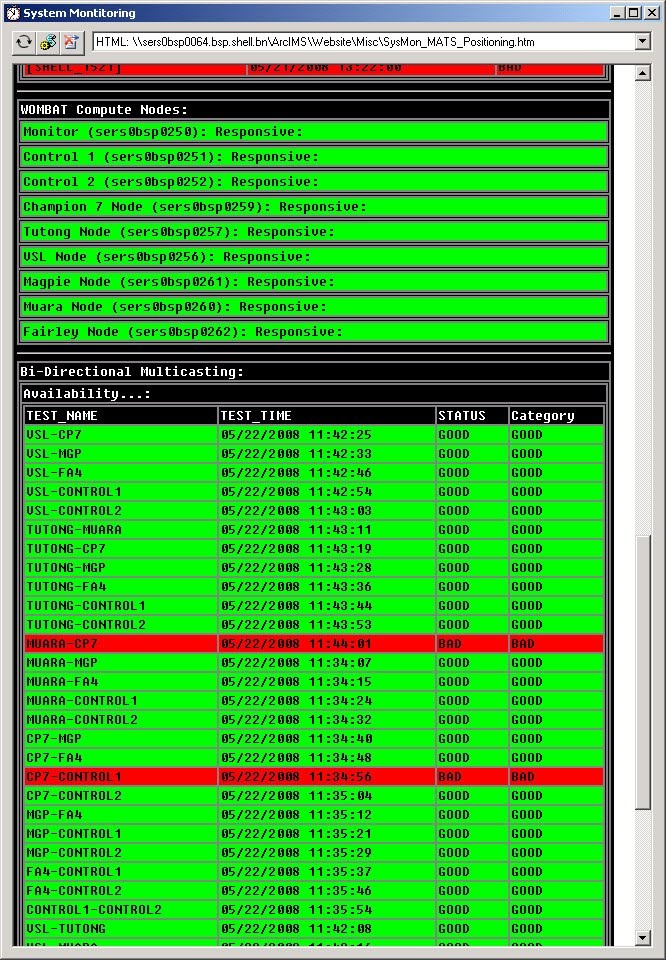Click the System Montitoring clock title icon
This screenshot has height=960, width=666.
click(x=13, y=13)
